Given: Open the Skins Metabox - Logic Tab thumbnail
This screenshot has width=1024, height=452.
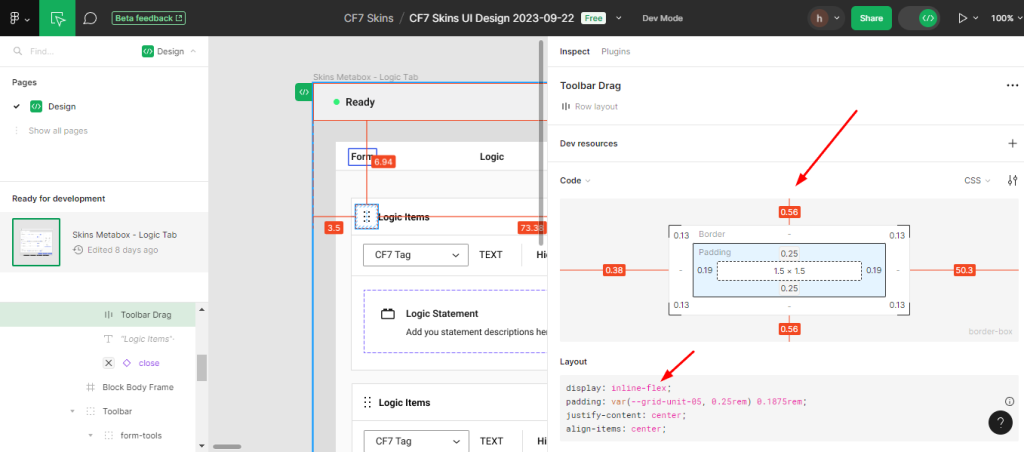Looking at the screenshot, I should (x=36, y=241).
